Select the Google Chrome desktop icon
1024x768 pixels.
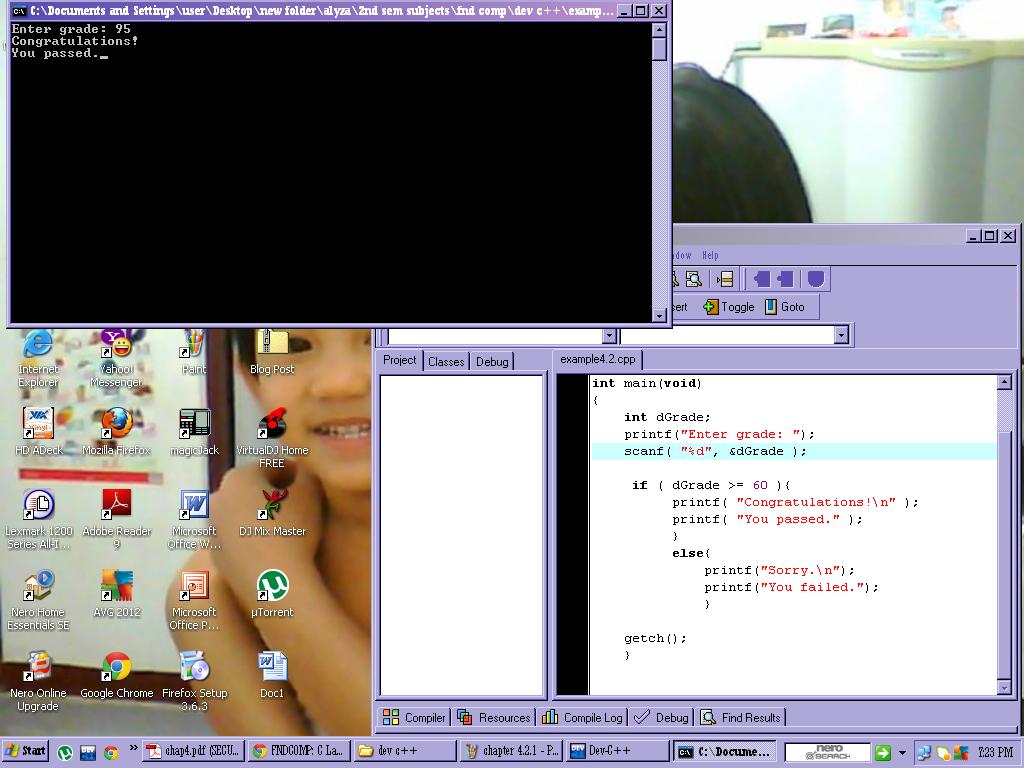(117, 675)
